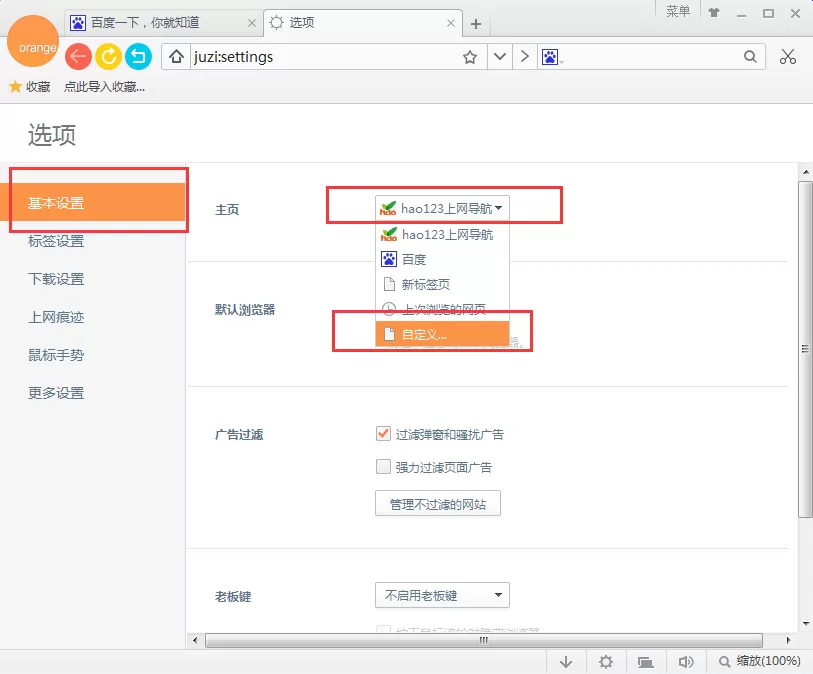Open a new tab with plus button
The image size is (813, 674).
(x=476, y=24)
